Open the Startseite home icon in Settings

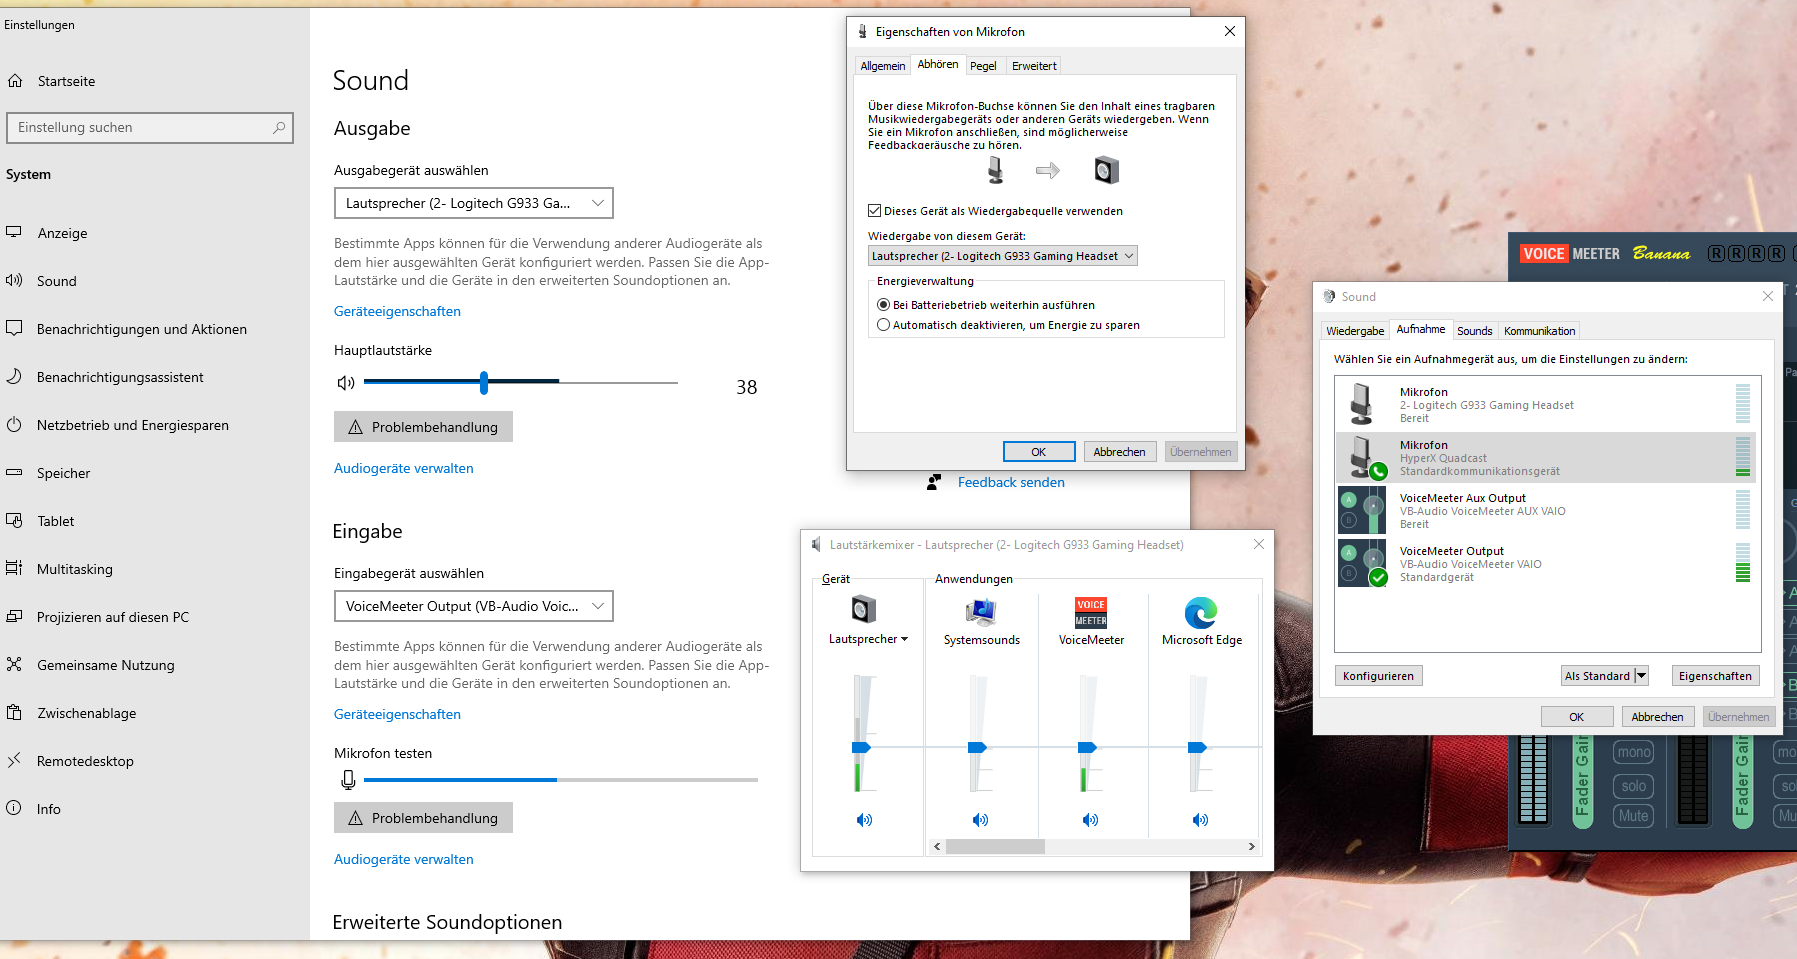click(15, 81)
